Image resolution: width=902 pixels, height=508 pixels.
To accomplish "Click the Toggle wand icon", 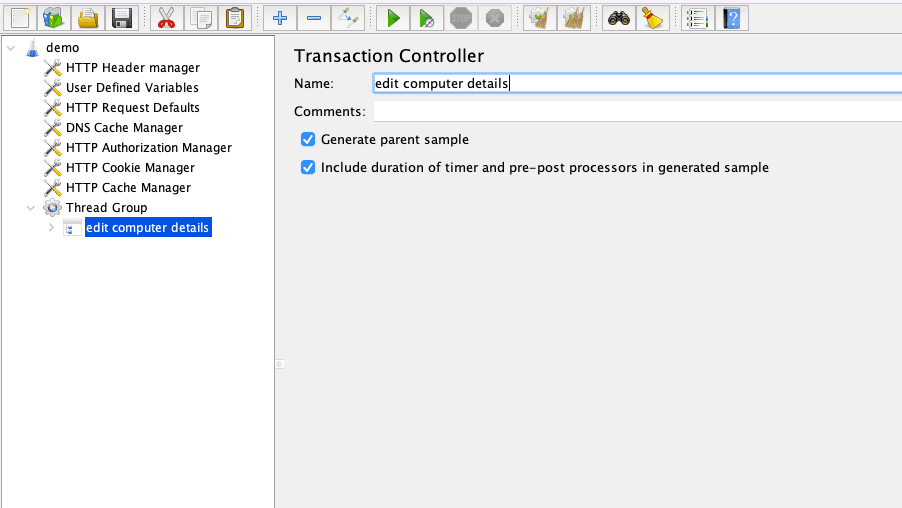I will 348,18.
